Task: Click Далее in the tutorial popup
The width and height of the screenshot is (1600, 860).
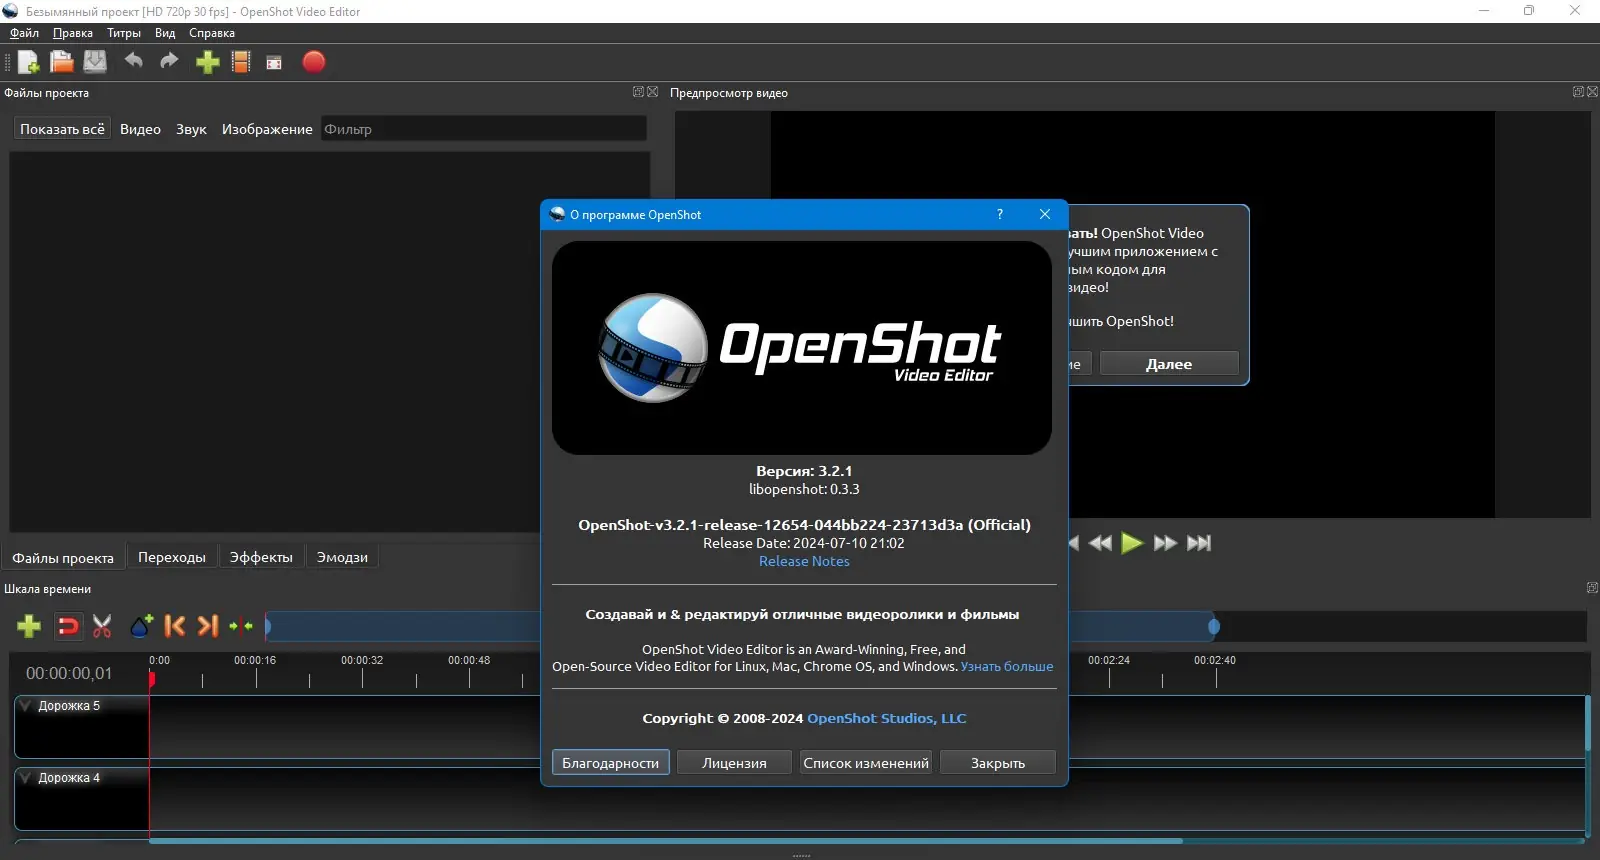Action: point(1169,364)
